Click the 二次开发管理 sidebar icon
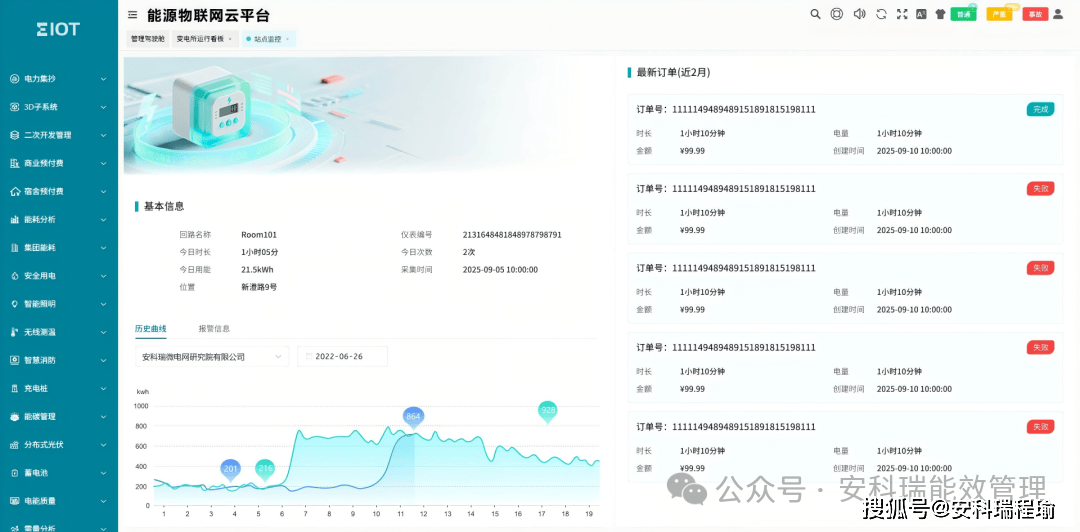The image size is (1080, 532). tap(14, 135)
